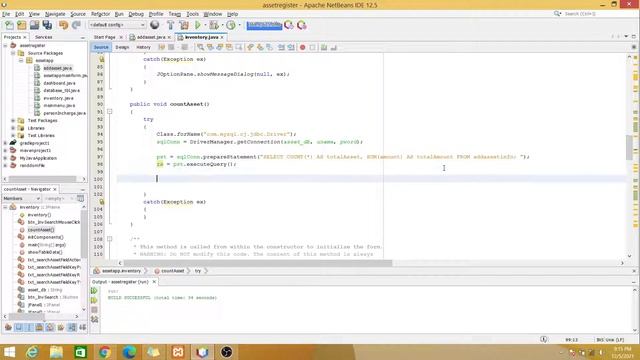Switch to the Design view button

point(122,48)
